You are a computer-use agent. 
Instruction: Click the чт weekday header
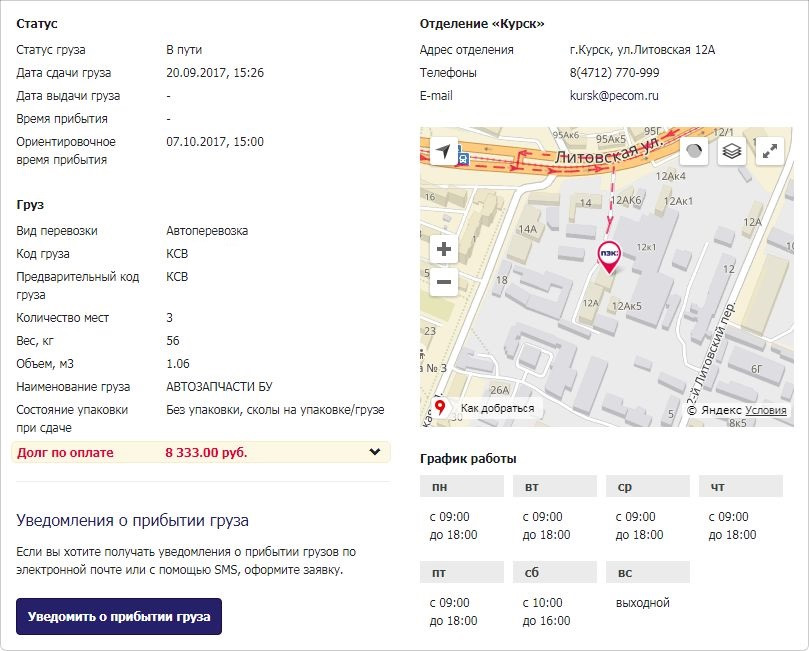pyautogui.click(x=741, y=486)
